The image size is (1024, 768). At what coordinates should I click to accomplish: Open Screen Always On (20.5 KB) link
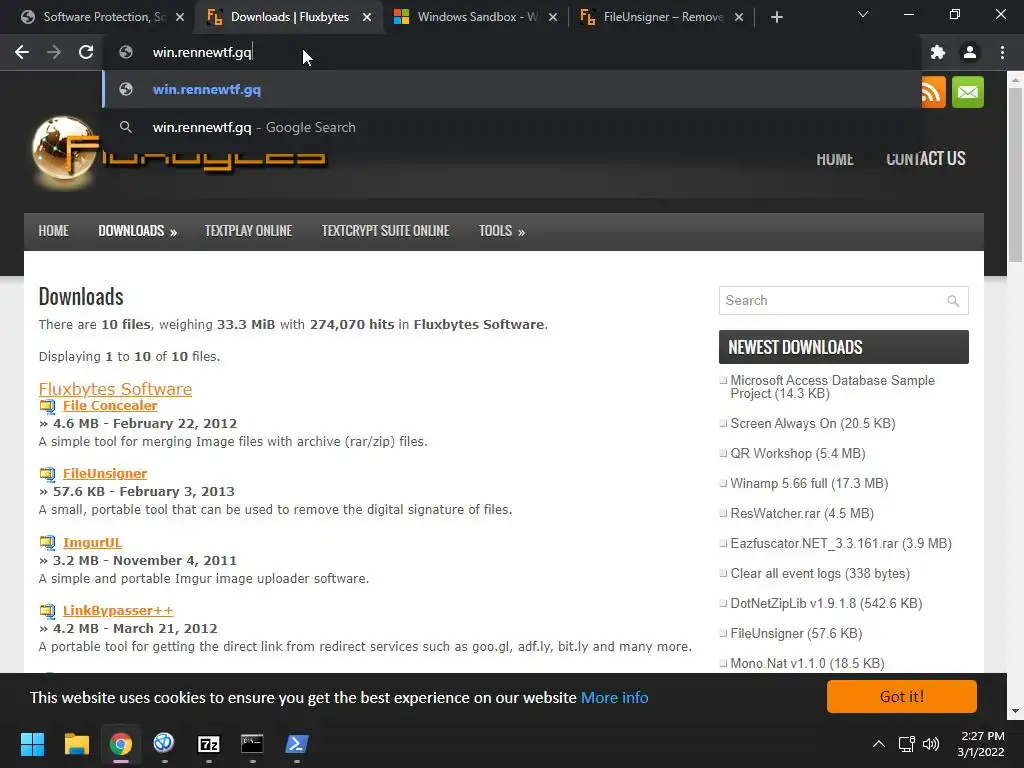[812, 423]
